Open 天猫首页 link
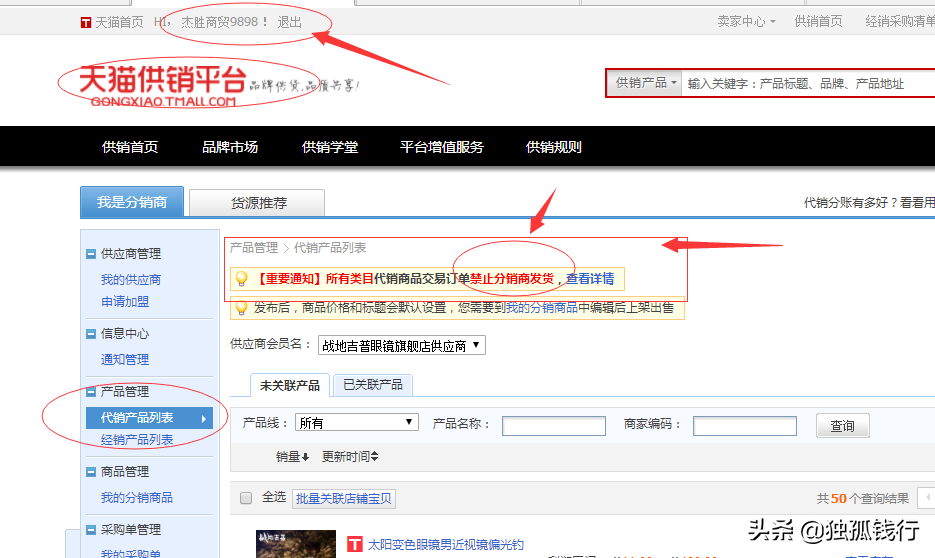Image resolution: width=935 pixels, height=558 pixels. [x=119, y=23]
